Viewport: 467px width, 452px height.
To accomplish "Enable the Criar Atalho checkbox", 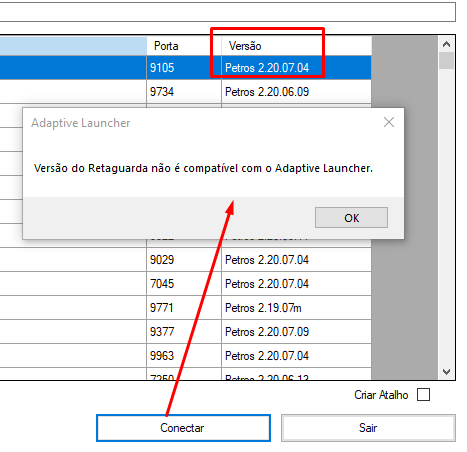I will 423,395.
